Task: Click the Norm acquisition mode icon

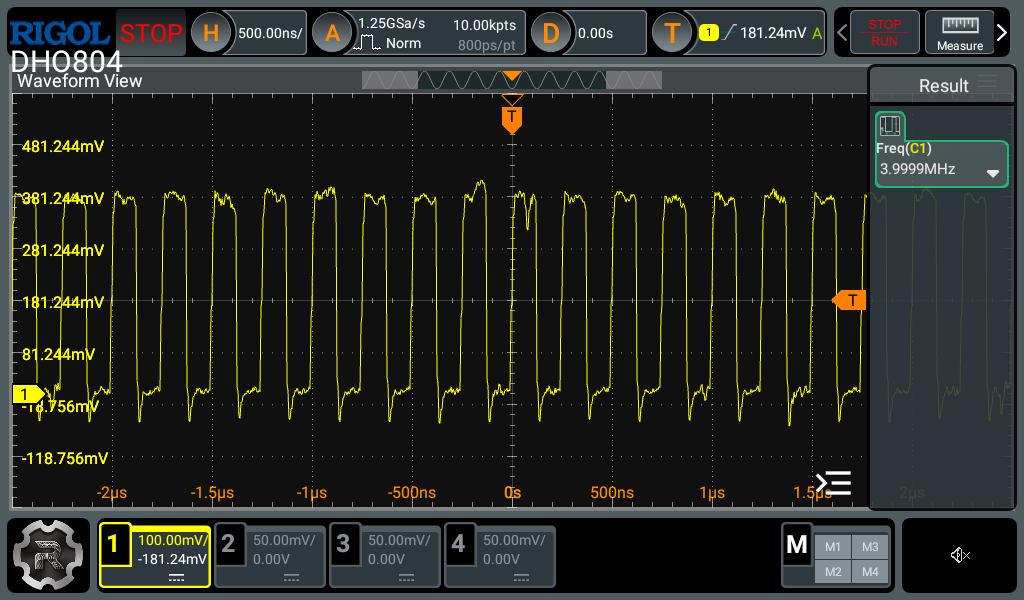Action: [x=367, y=43]
